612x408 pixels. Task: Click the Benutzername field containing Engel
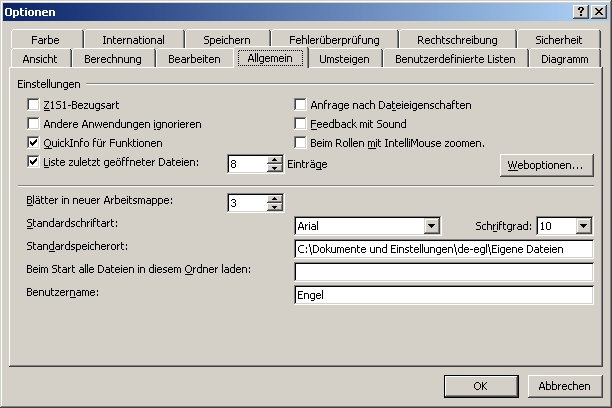(x=444, y=295)
